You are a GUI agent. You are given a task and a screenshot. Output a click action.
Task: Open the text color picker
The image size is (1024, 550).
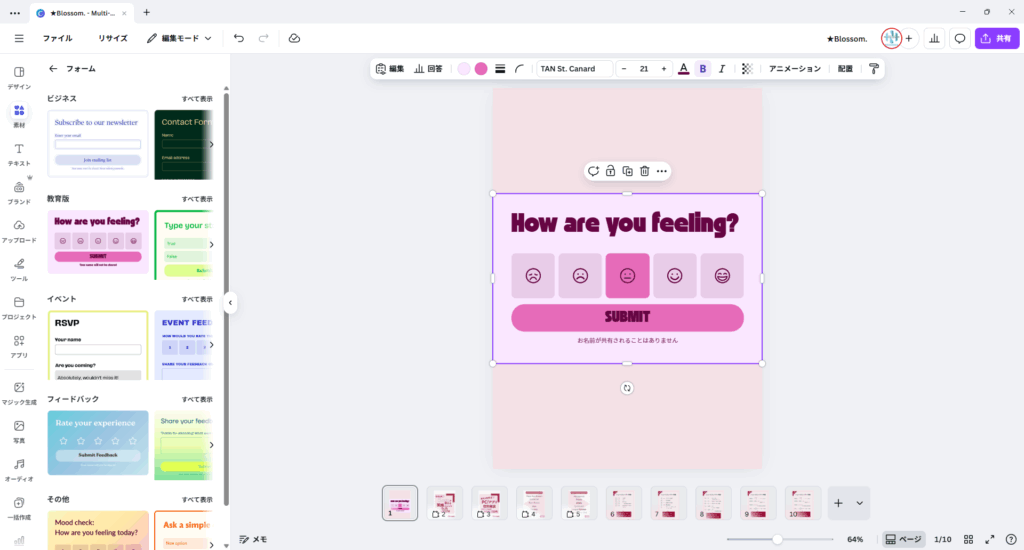[683, 69]
